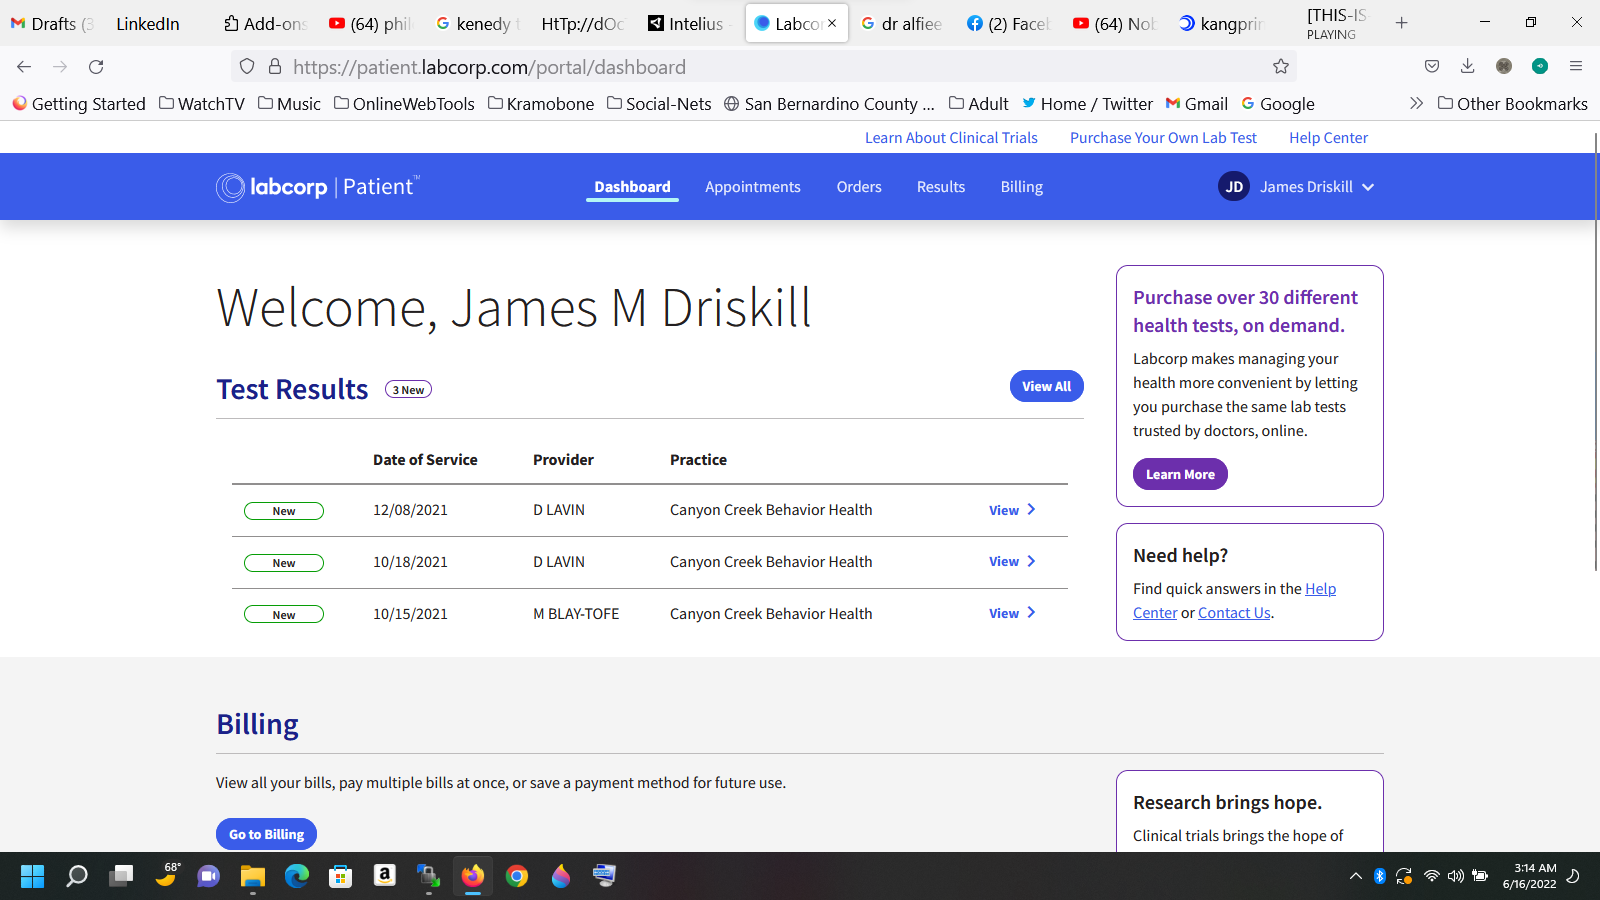Open File Explorer from taskbar

point(252,876)
